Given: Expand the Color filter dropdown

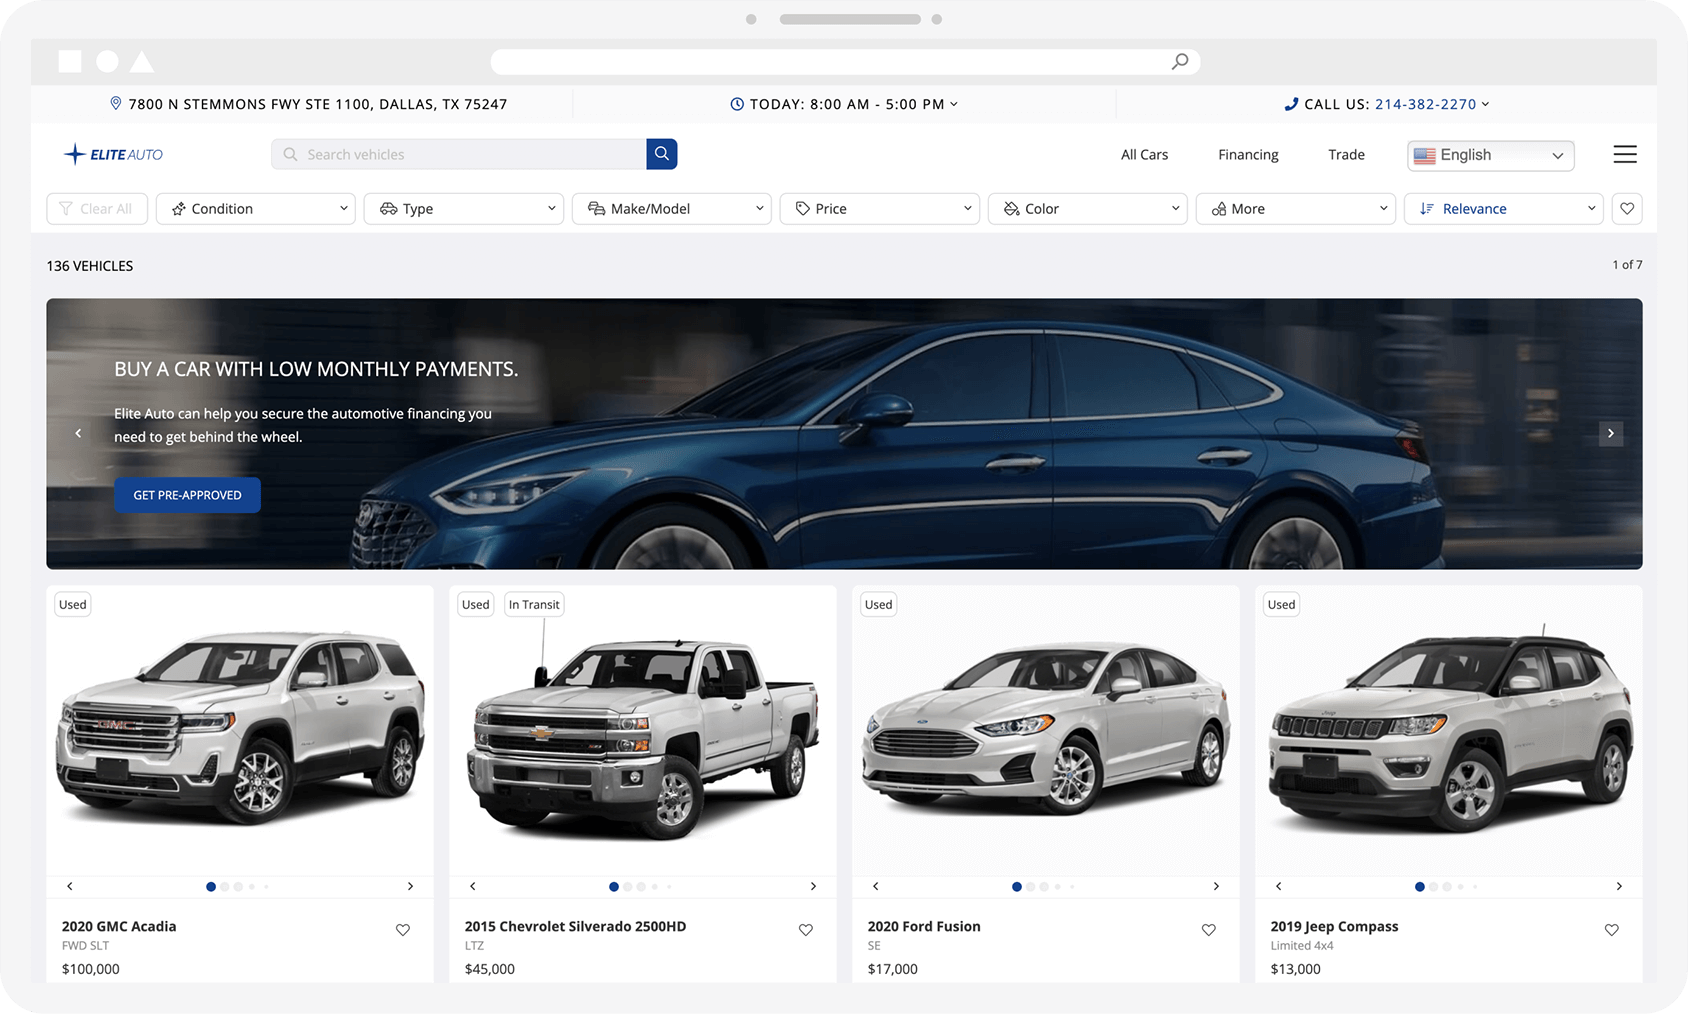Looking at the screenshot, I should click(x=1088, y=209).
